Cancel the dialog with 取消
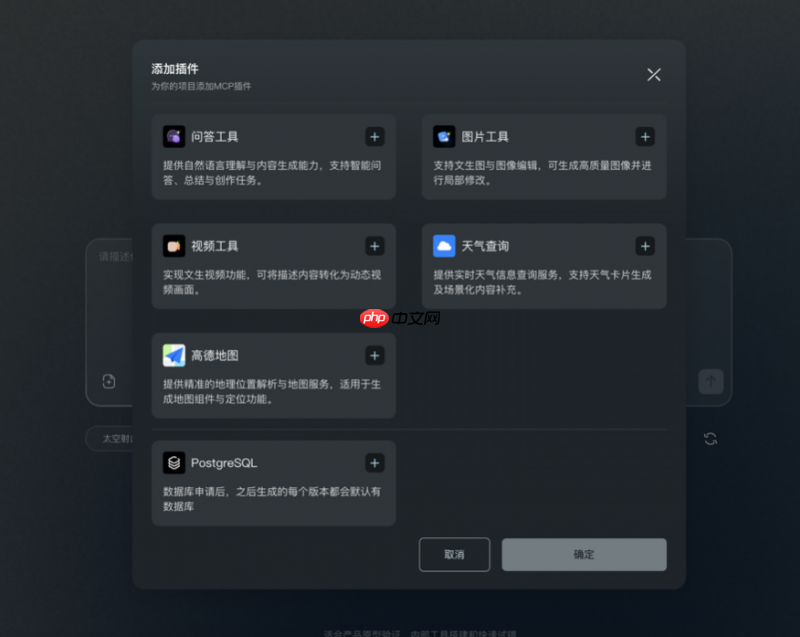 coord(455,554)
